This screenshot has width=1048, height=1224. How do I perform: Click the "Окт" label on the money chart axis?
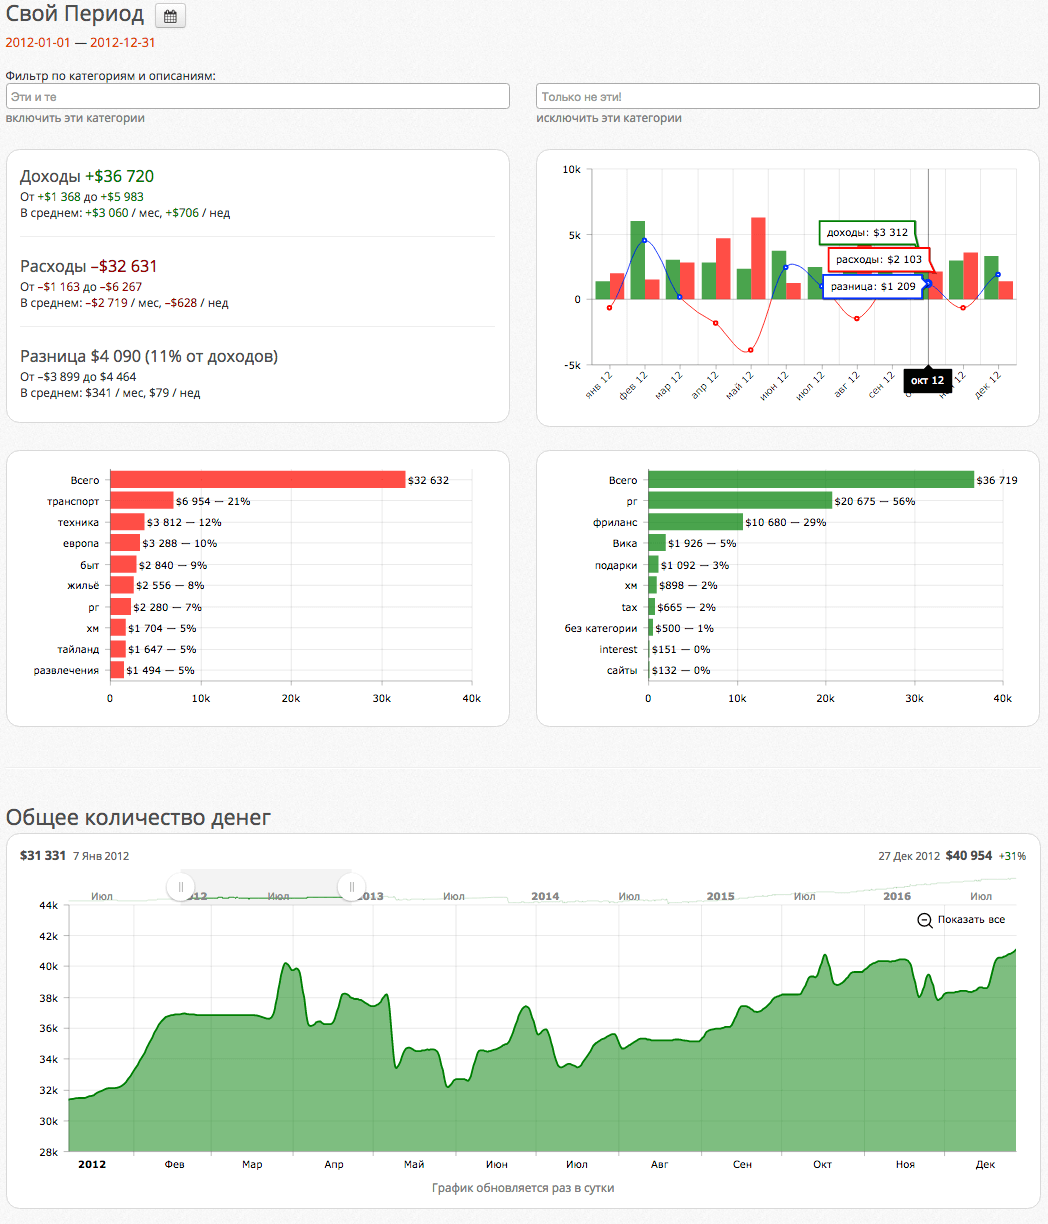point(823,1164)
